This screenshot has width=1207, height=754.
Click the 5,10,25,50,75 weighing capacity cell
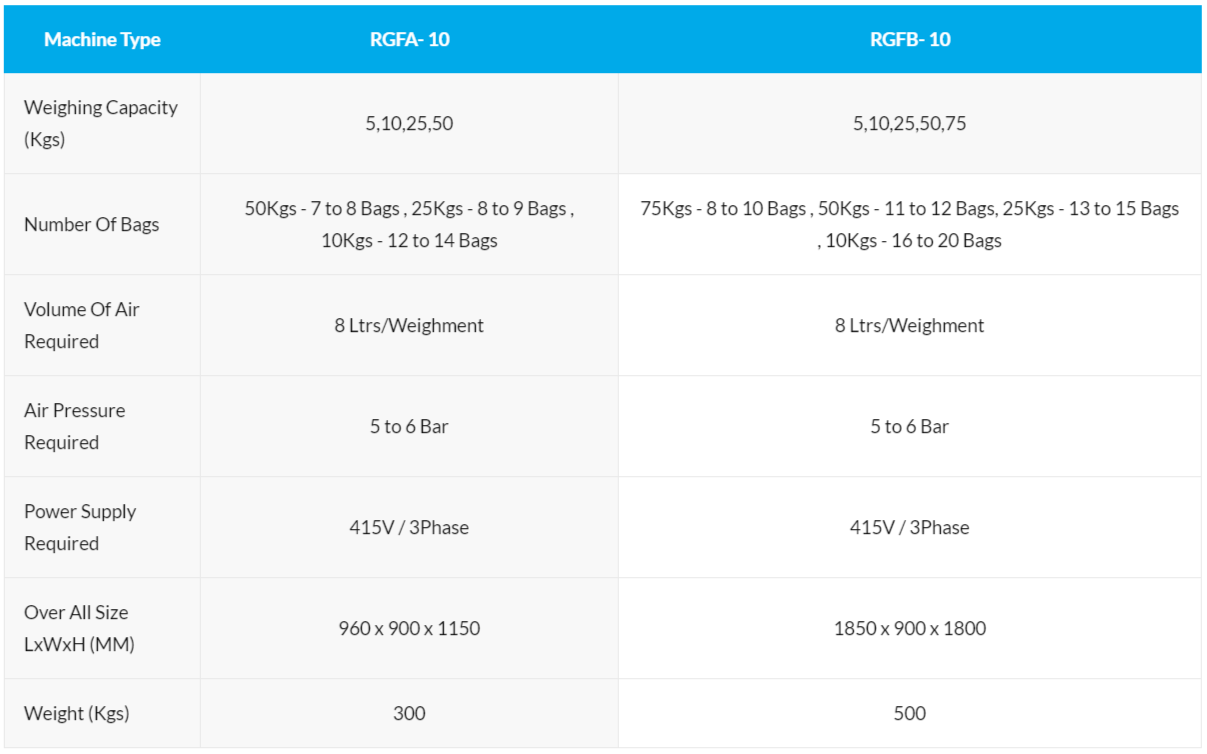click(910, 124)
